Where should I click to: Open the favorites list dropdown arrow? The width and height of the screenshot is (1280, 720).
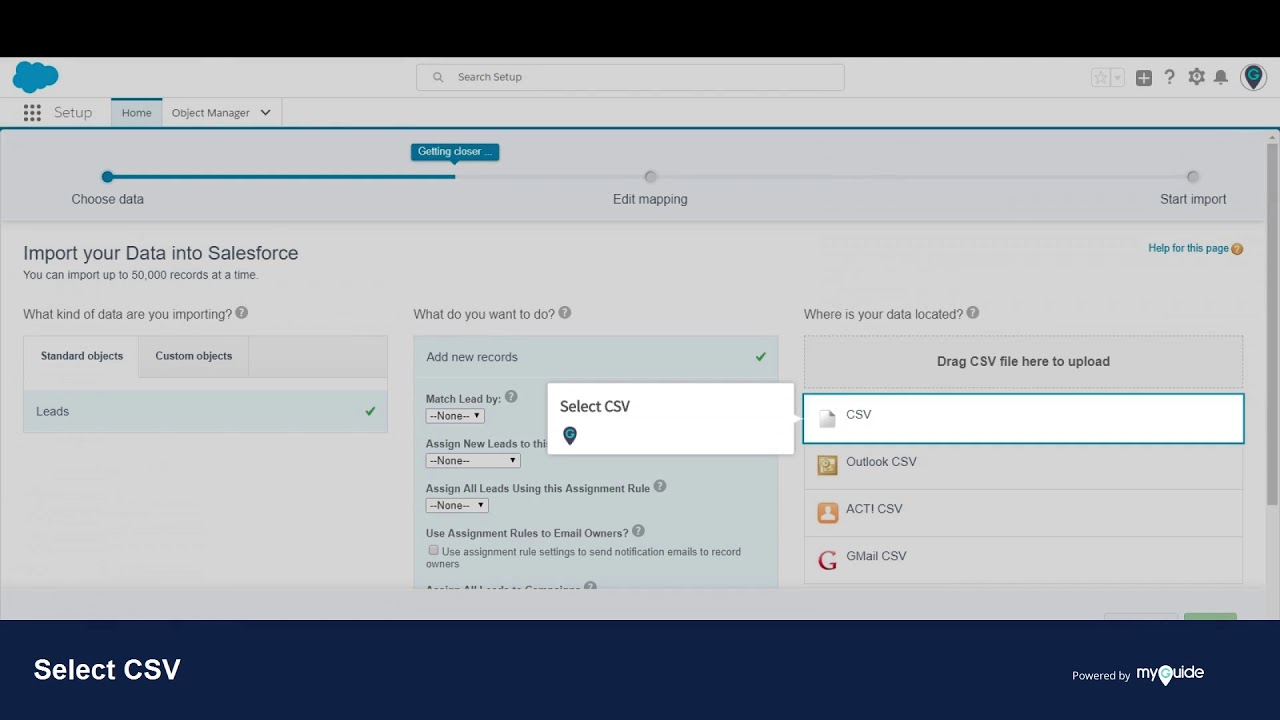(x=1117, y=78)
